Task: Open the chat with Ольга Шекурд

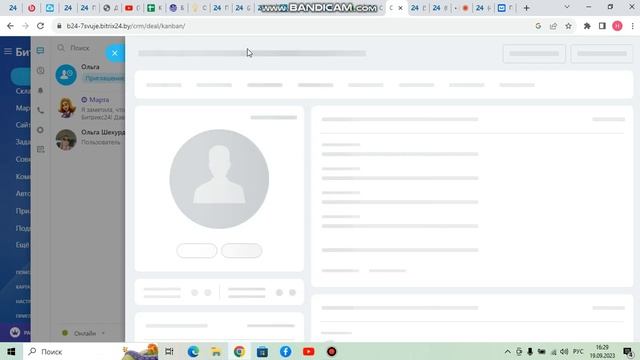Action: (90, 140)
